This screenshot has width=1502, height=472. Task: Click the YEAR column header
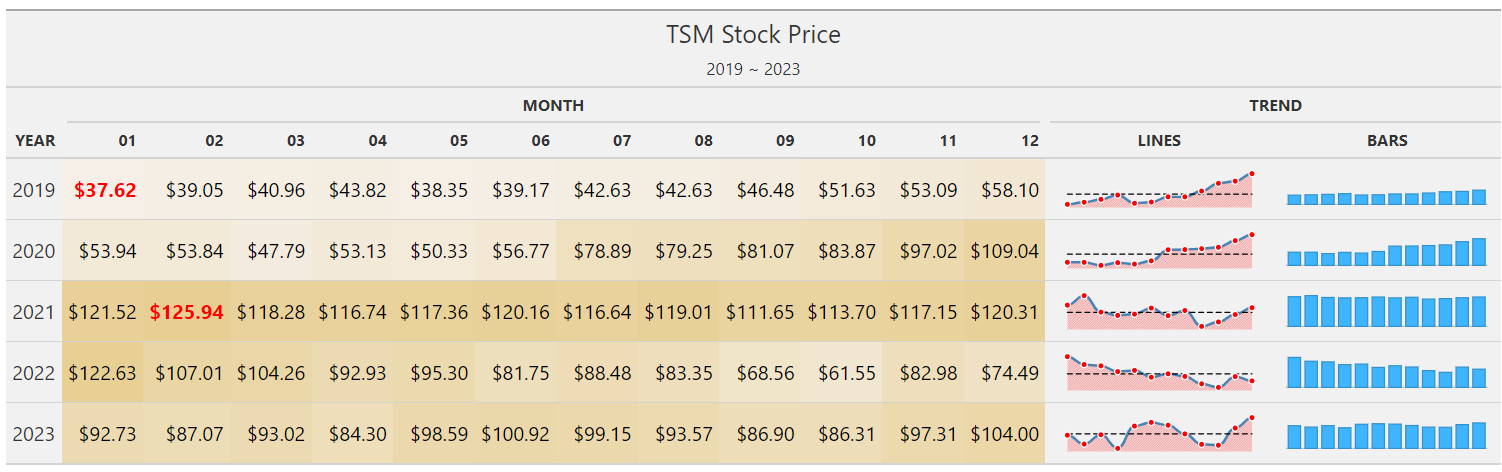35,141
